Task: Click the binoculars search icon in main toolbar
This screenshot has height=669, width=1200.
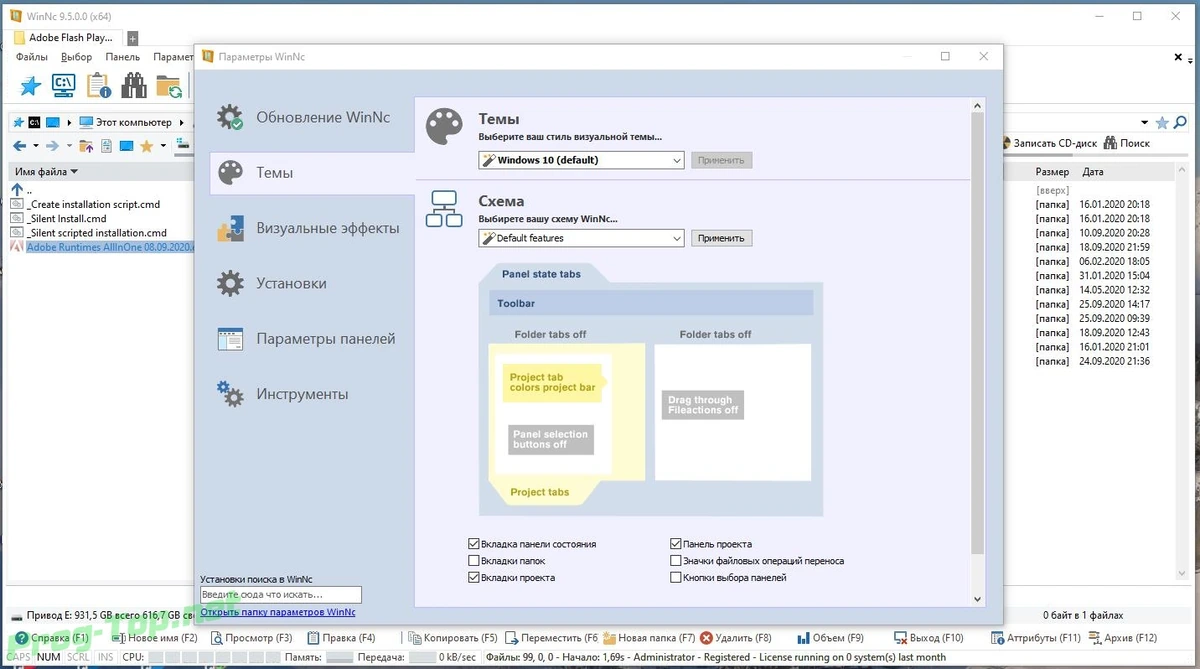Action: click(133, 86)
